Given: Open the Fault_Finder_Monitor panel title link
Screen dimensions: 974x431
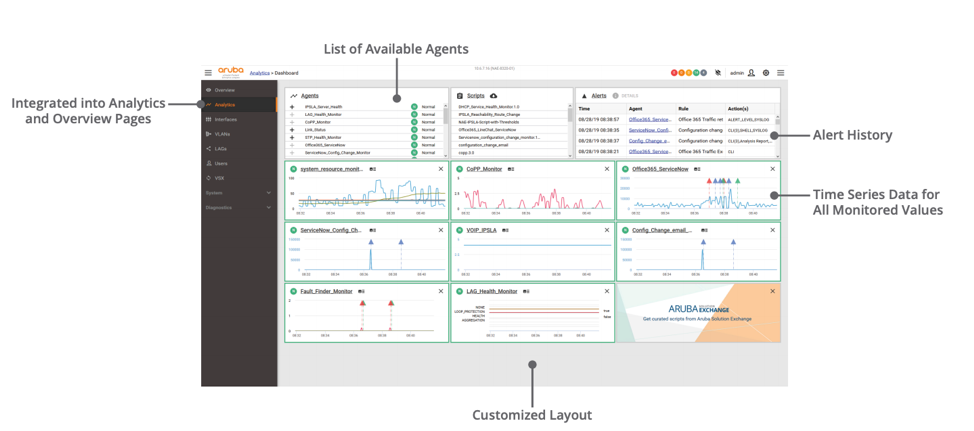Looking at the screenshot, I should 326,291.
